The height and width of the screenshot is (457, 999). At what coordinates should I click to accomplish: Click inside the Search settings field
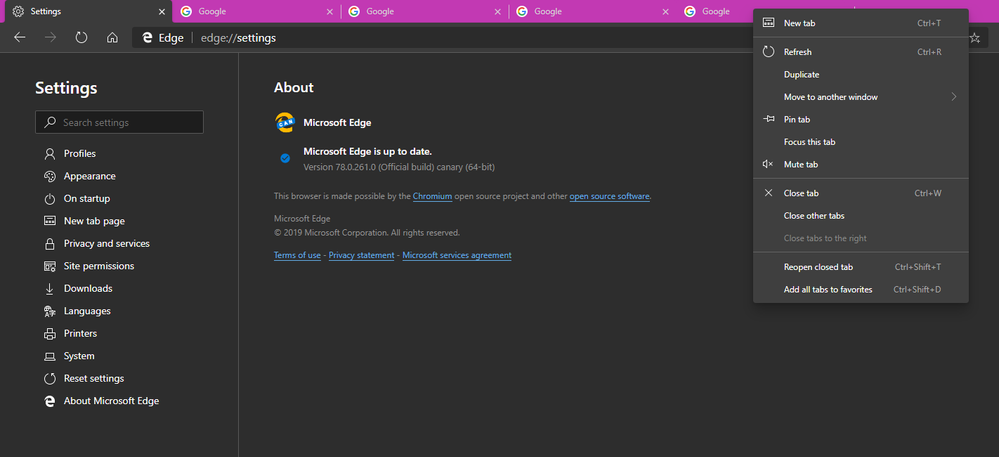(120, 122)
